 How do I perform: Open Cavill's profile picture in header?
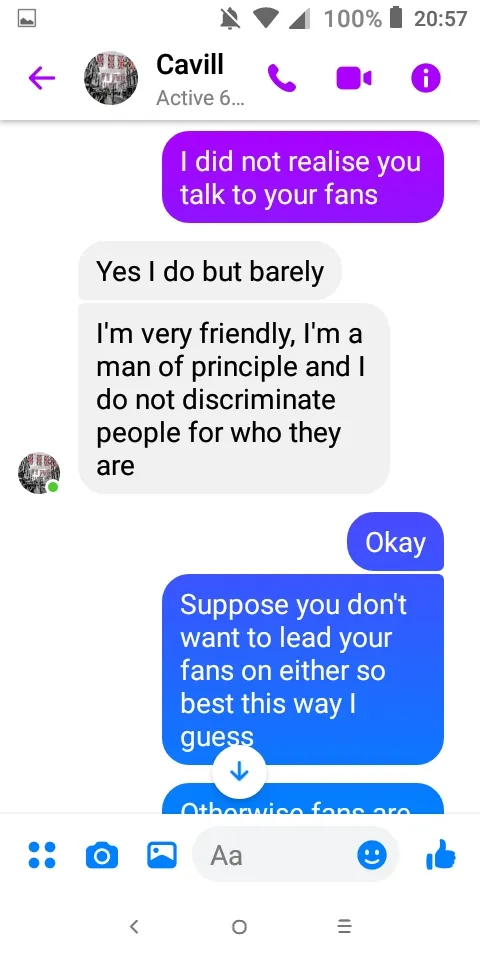[x=111, y=78]
